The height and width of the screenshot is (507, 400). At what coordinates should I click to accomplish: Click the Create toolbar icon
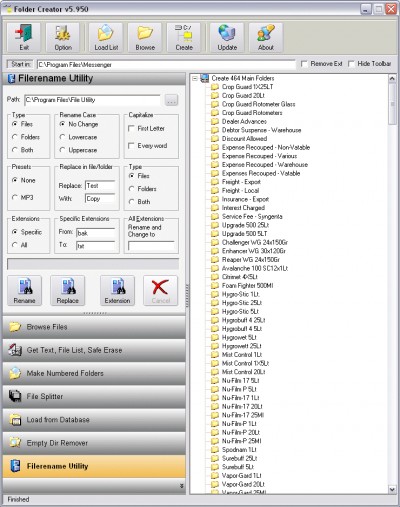tap(184, 37)
